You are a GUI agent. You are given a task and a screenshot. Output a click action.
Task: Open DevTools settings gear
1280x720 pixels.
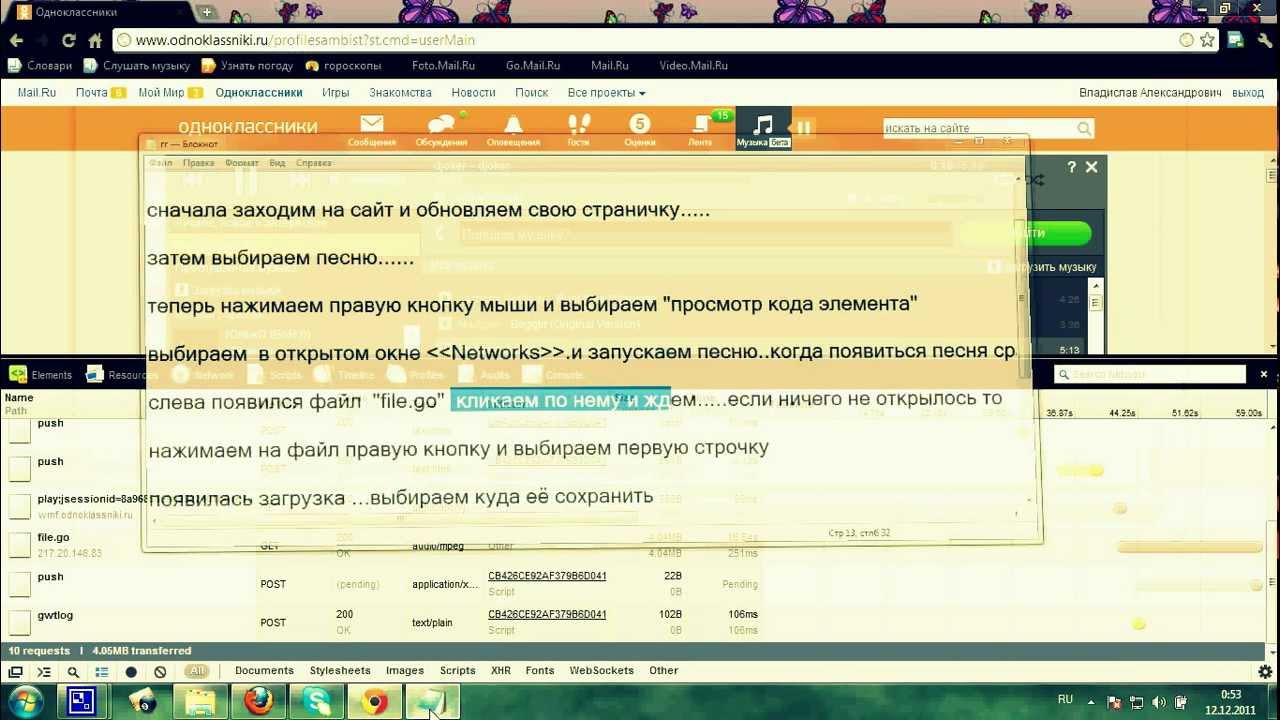point(1265,672)
